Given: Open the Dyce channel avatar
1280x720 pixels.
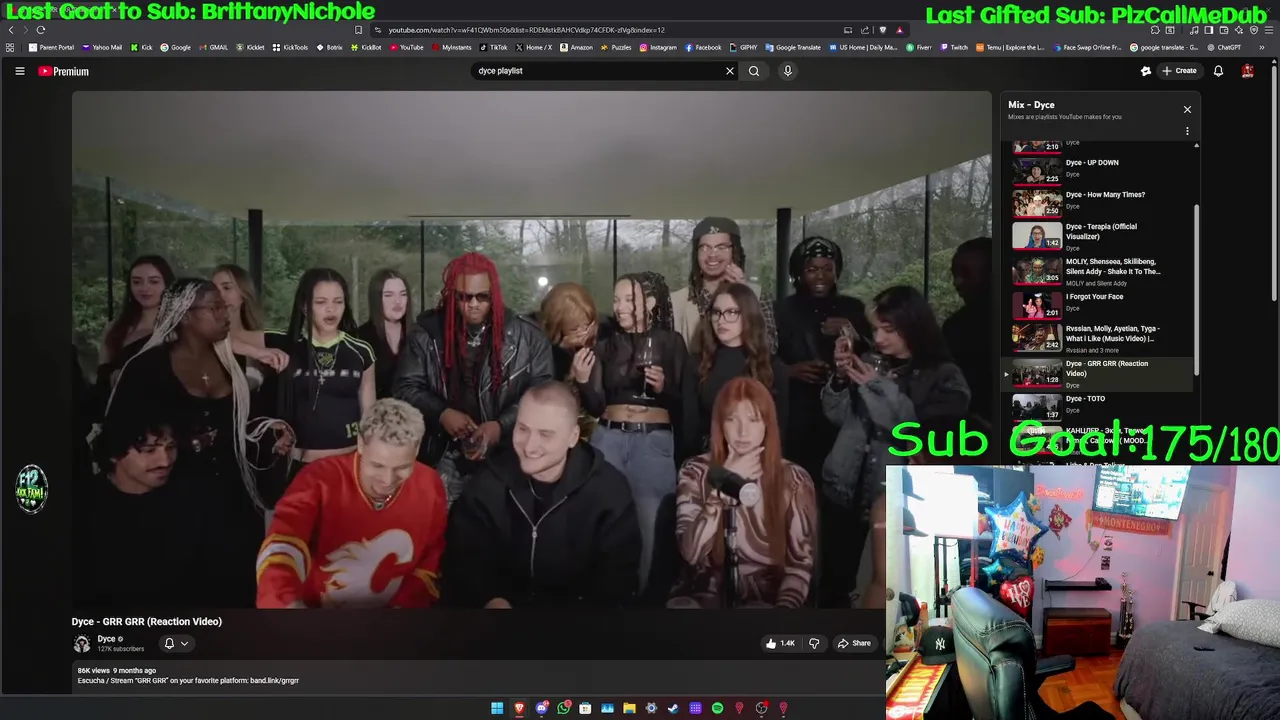Looking at the screenshot, I should (82, 643).
